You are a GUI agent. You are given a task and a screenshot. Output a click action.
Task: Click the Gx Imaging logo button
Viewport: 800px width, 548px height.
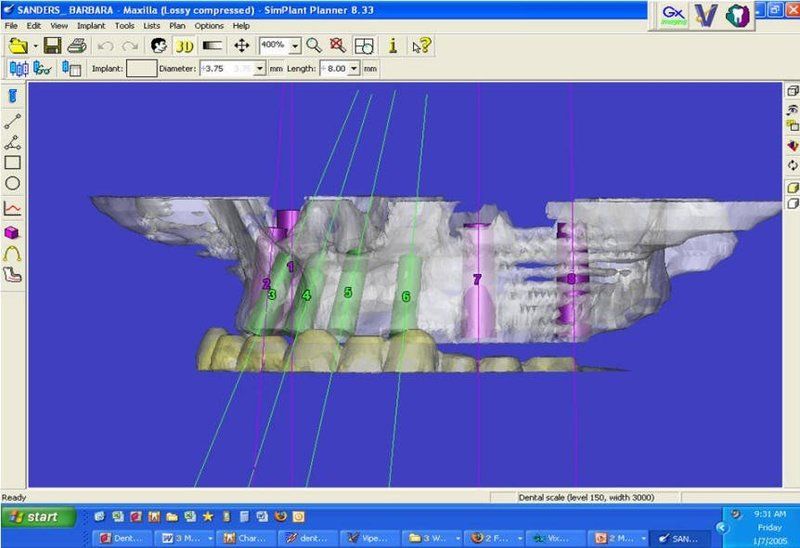(673, 15)
